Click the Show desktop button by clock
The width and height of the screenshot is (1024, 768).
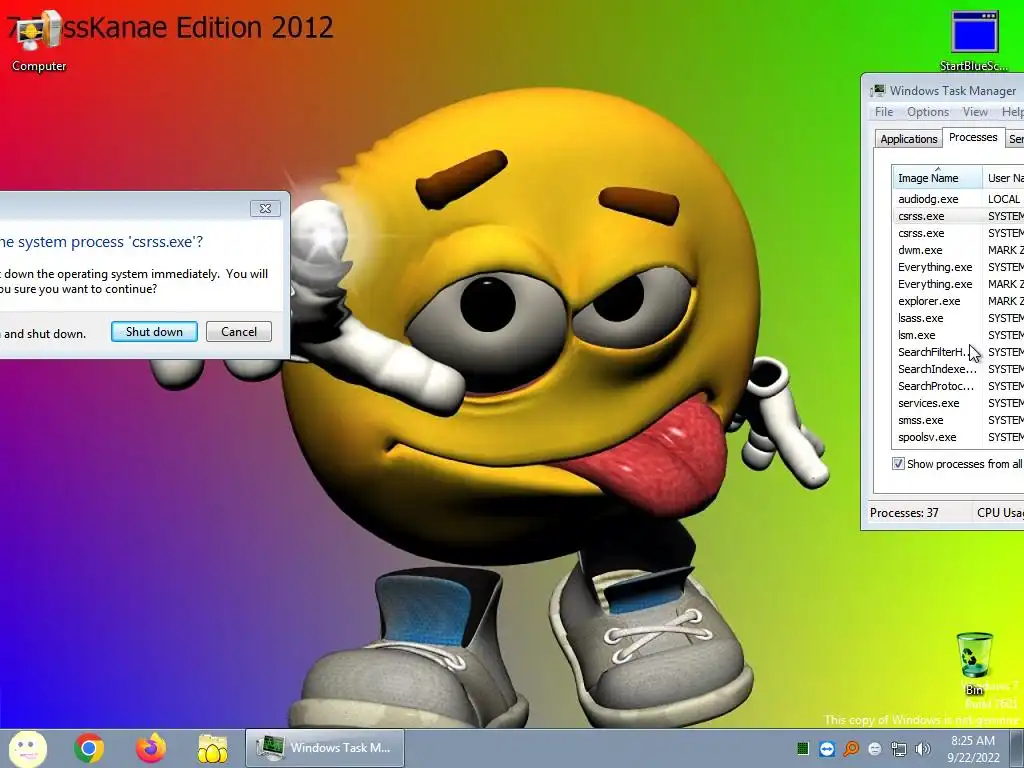pos(1017,748)
